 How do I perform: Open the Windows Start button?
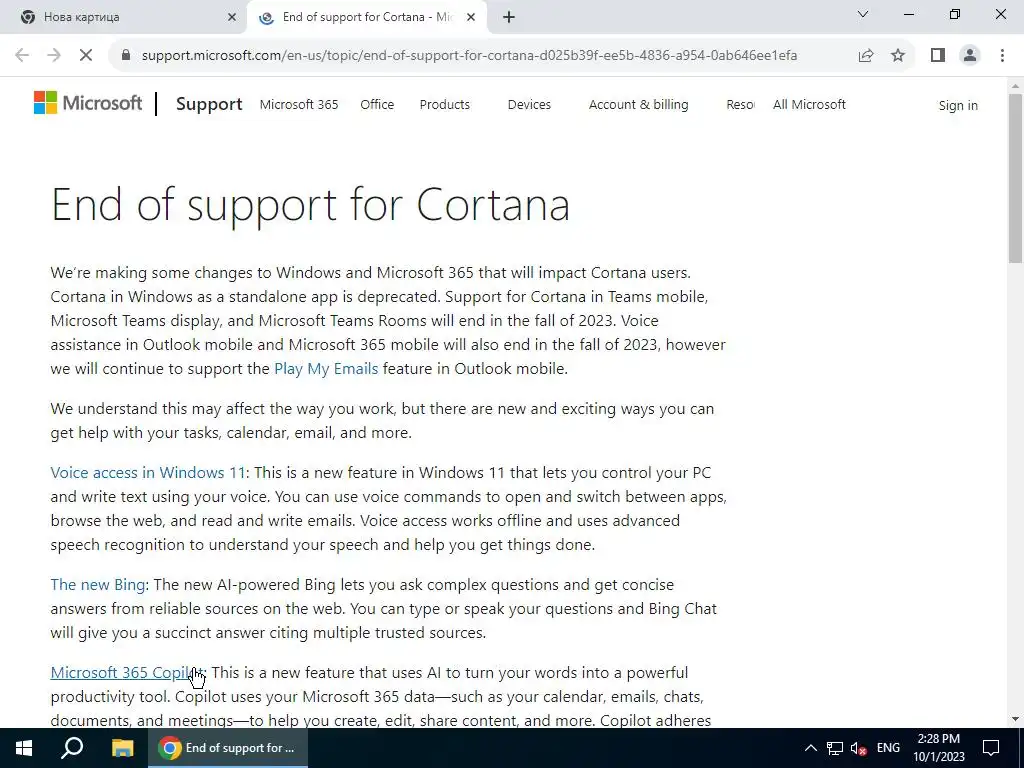tap(24, 748)
